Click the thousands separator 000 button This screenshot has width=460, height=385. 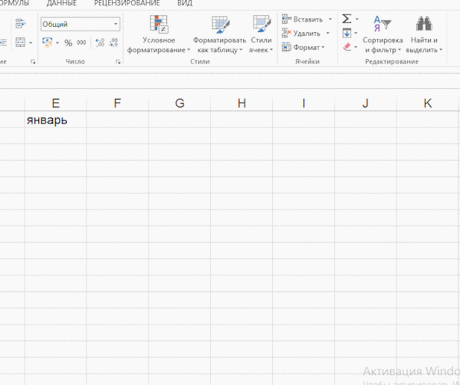pyautogui.click(x=81, y=43)
